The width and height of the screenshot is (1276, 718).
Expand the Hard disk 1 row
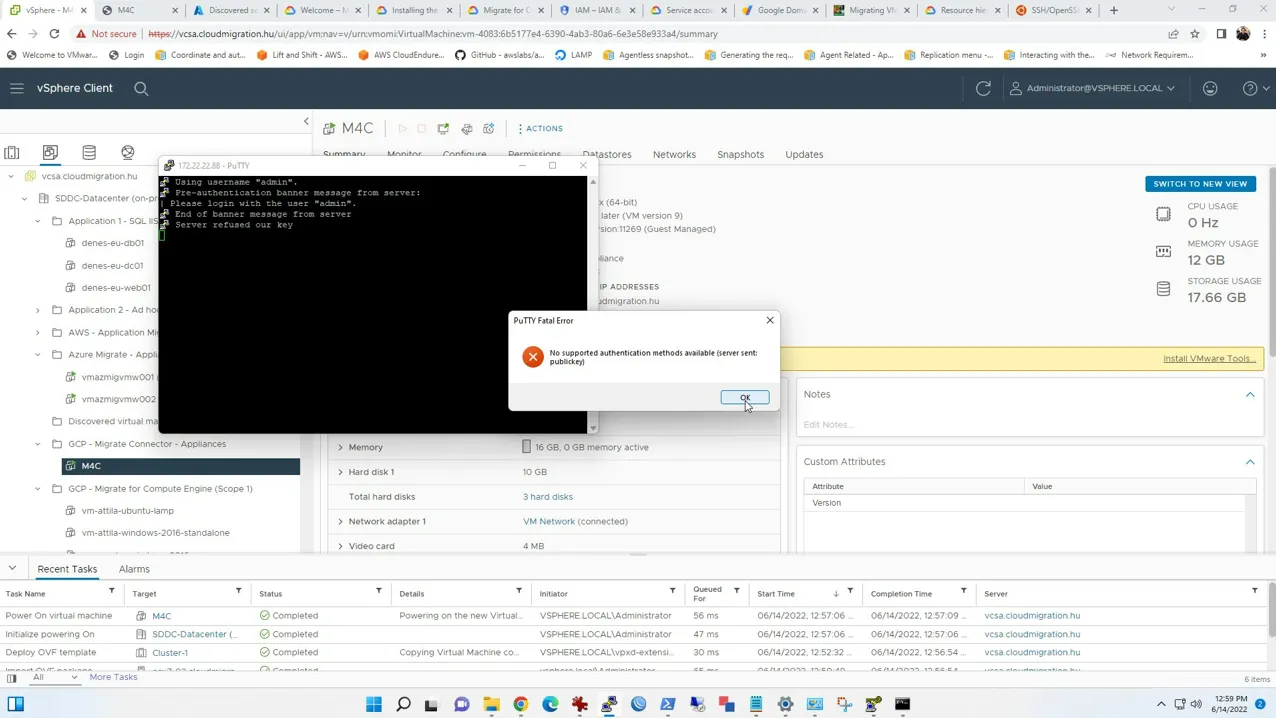click(340, 472)
